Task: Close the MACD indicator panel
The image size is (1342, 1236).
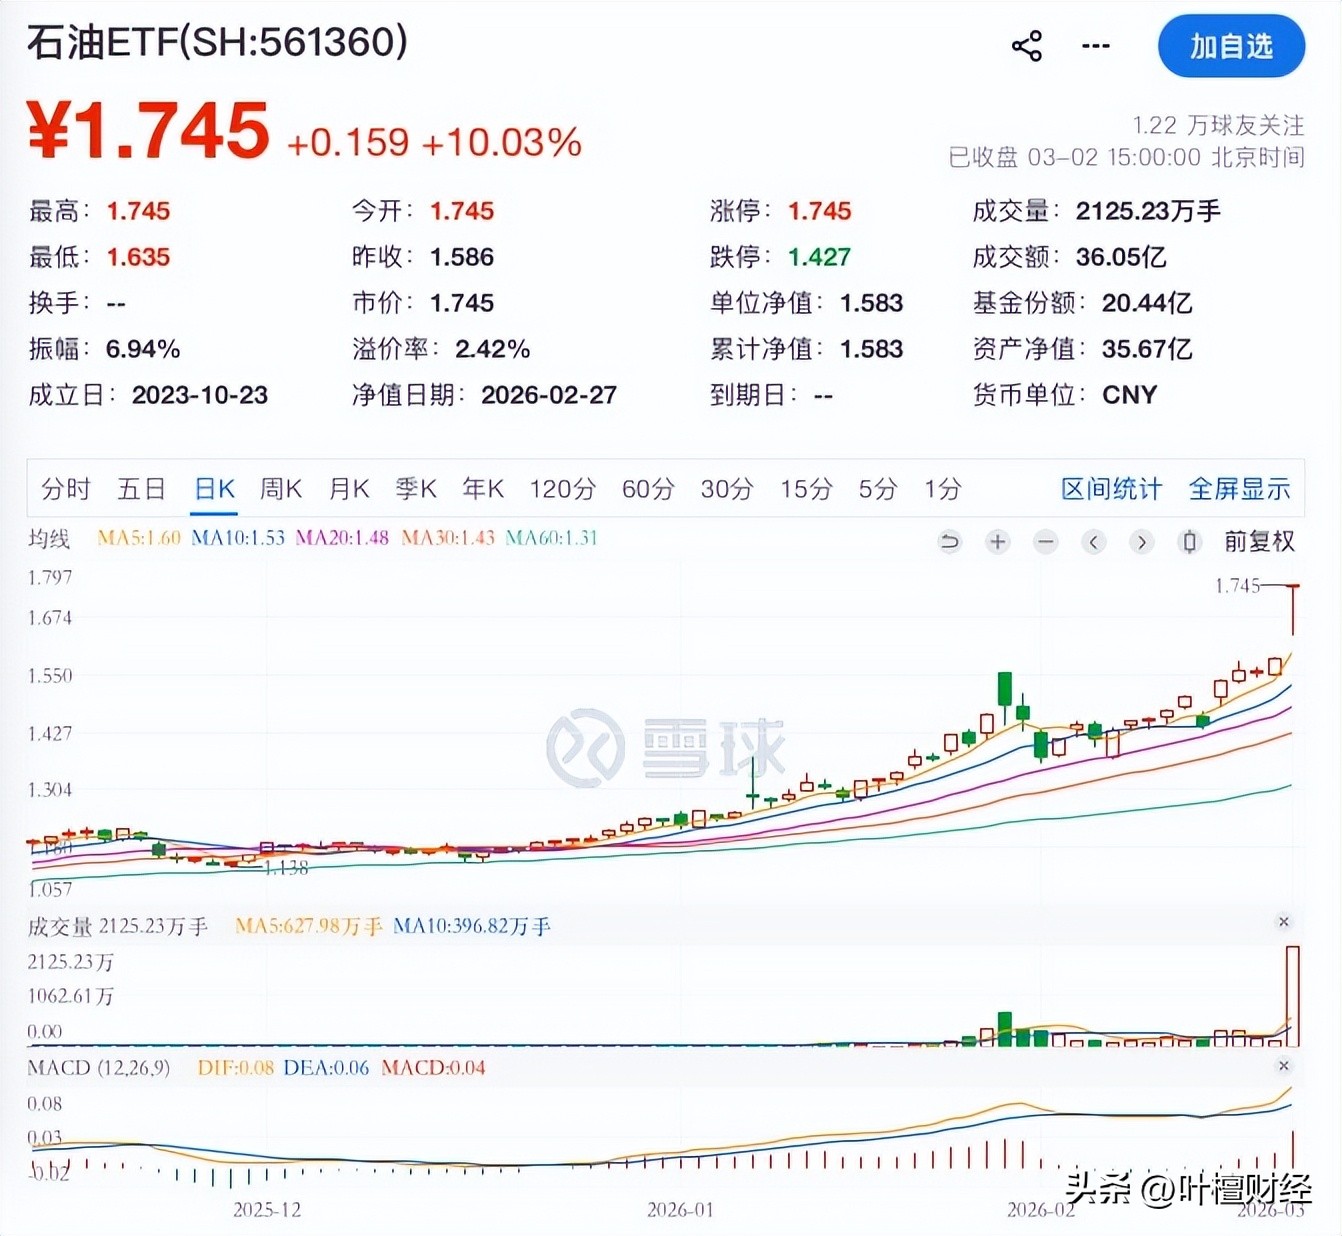Action: [1284, 1066]
